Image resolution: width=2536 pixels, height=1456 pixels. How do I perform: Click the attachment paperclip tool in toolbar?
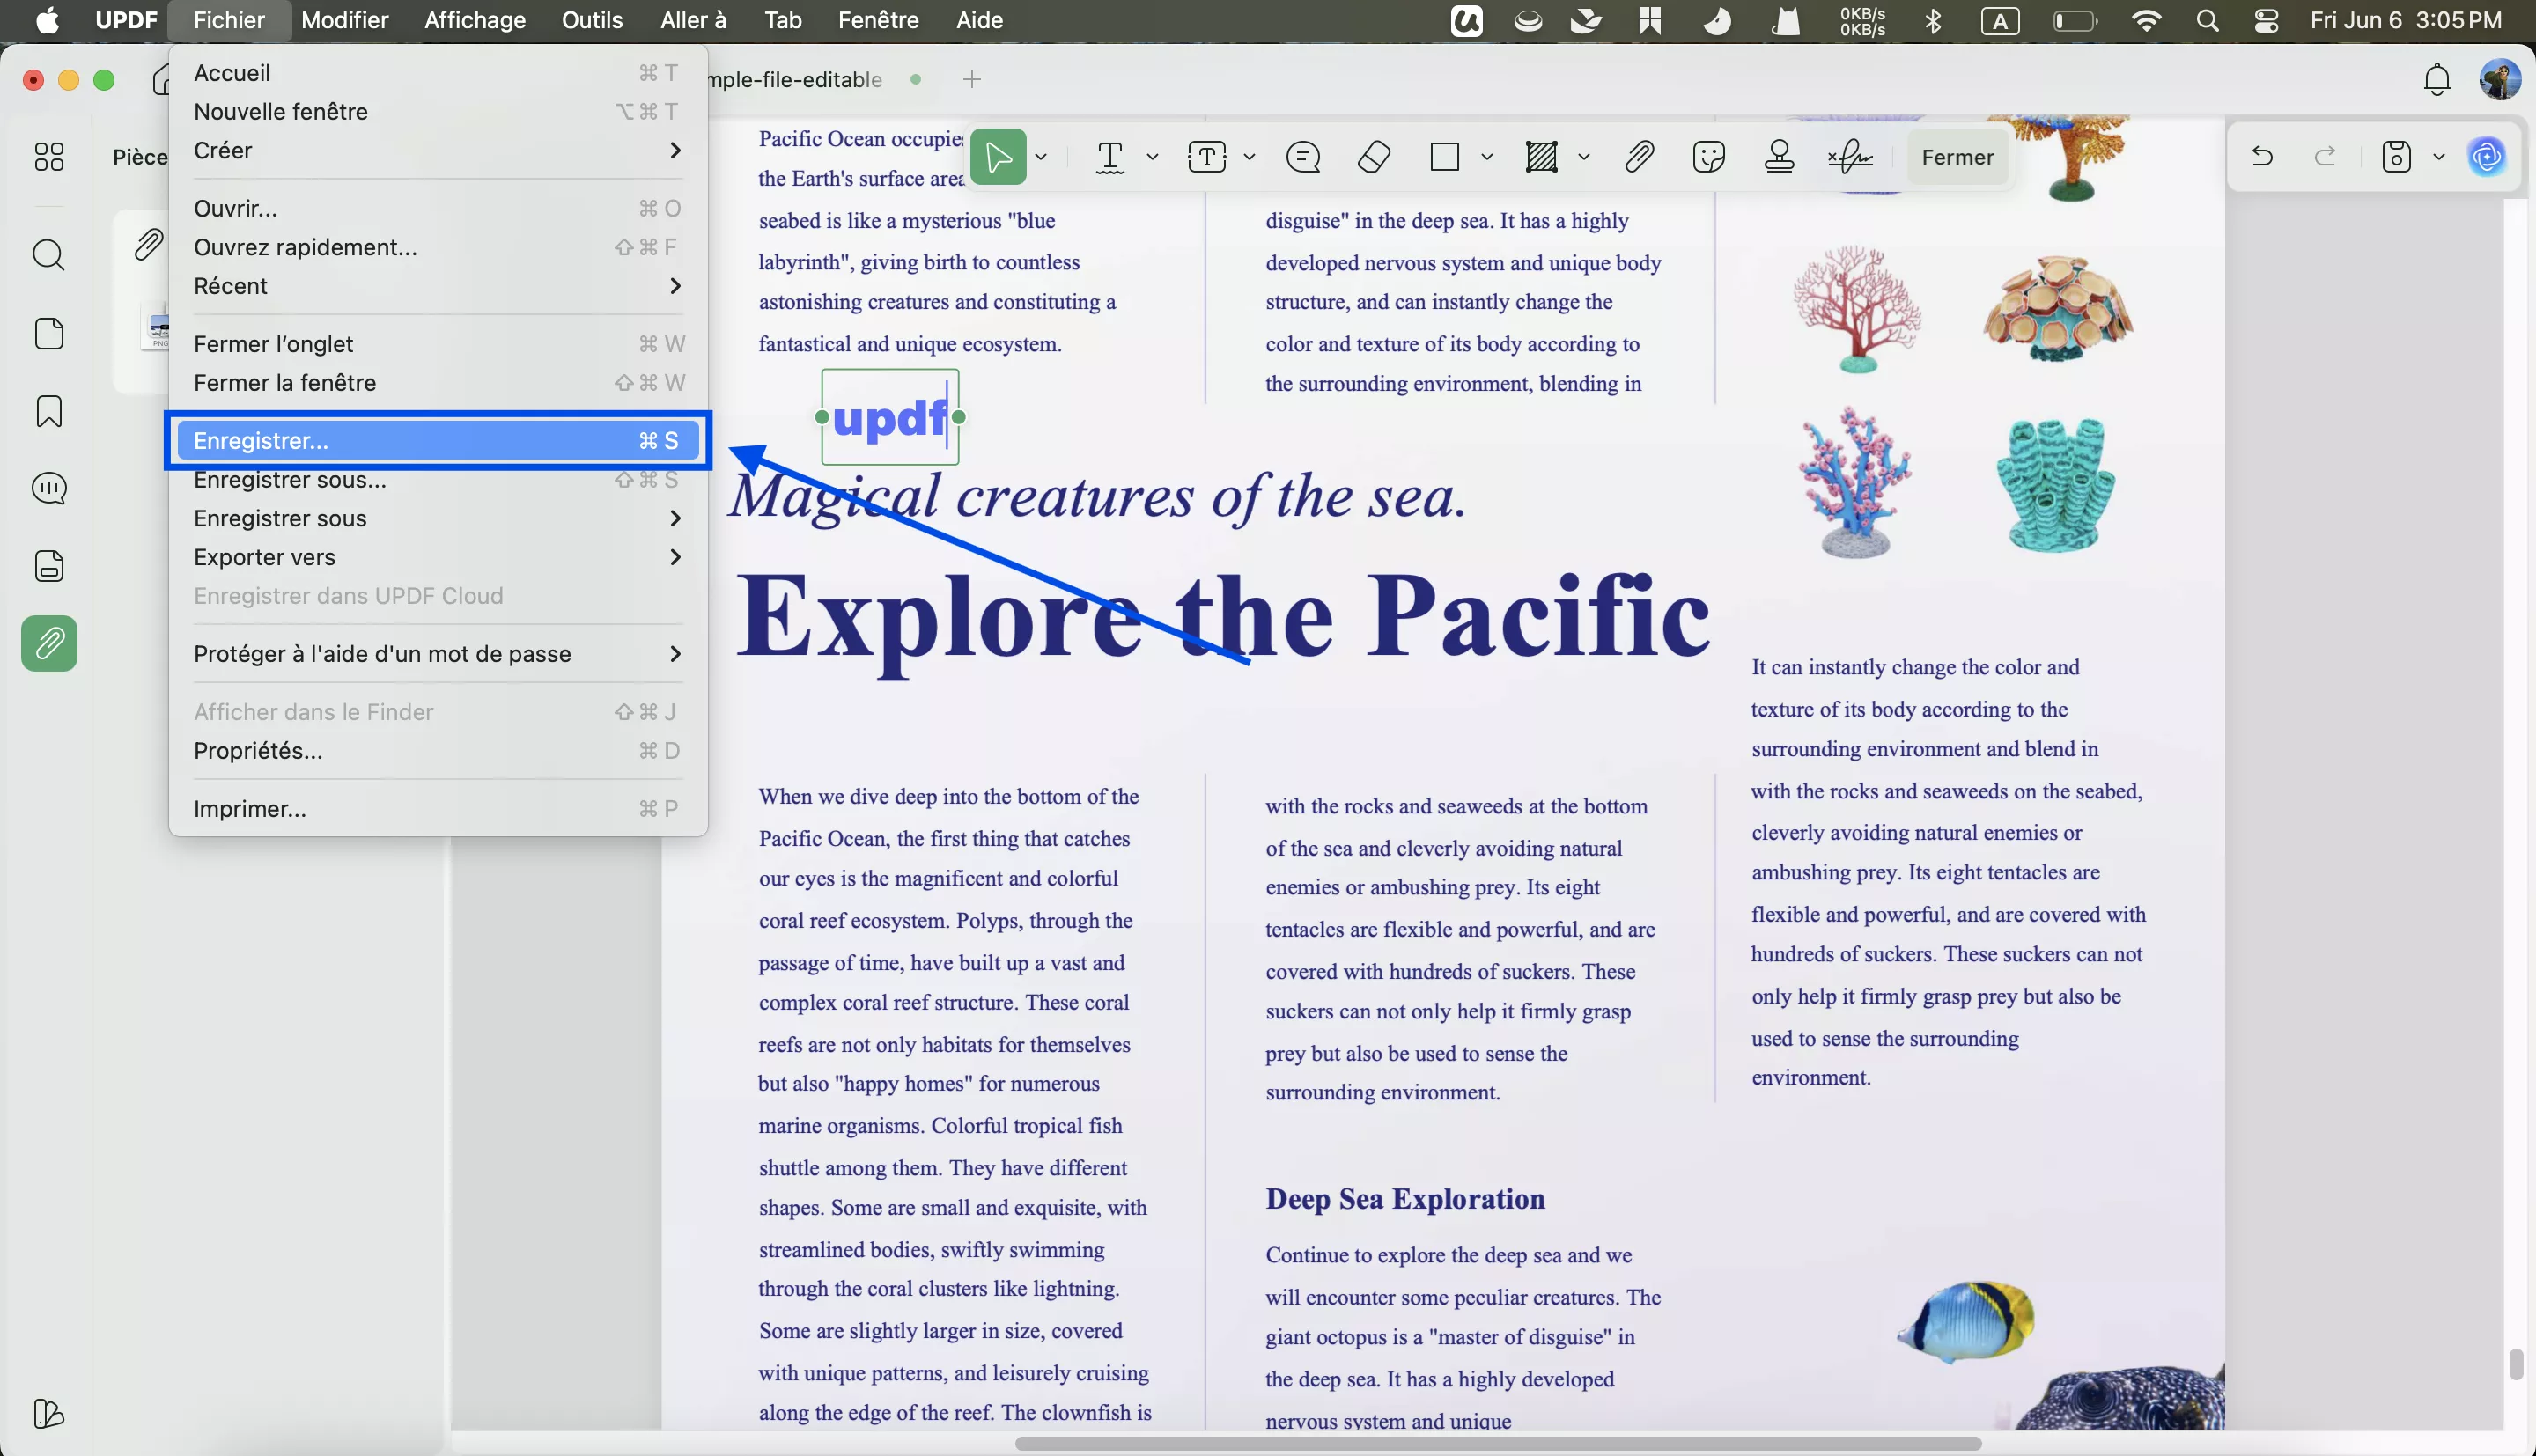(x=1639, y=157)
